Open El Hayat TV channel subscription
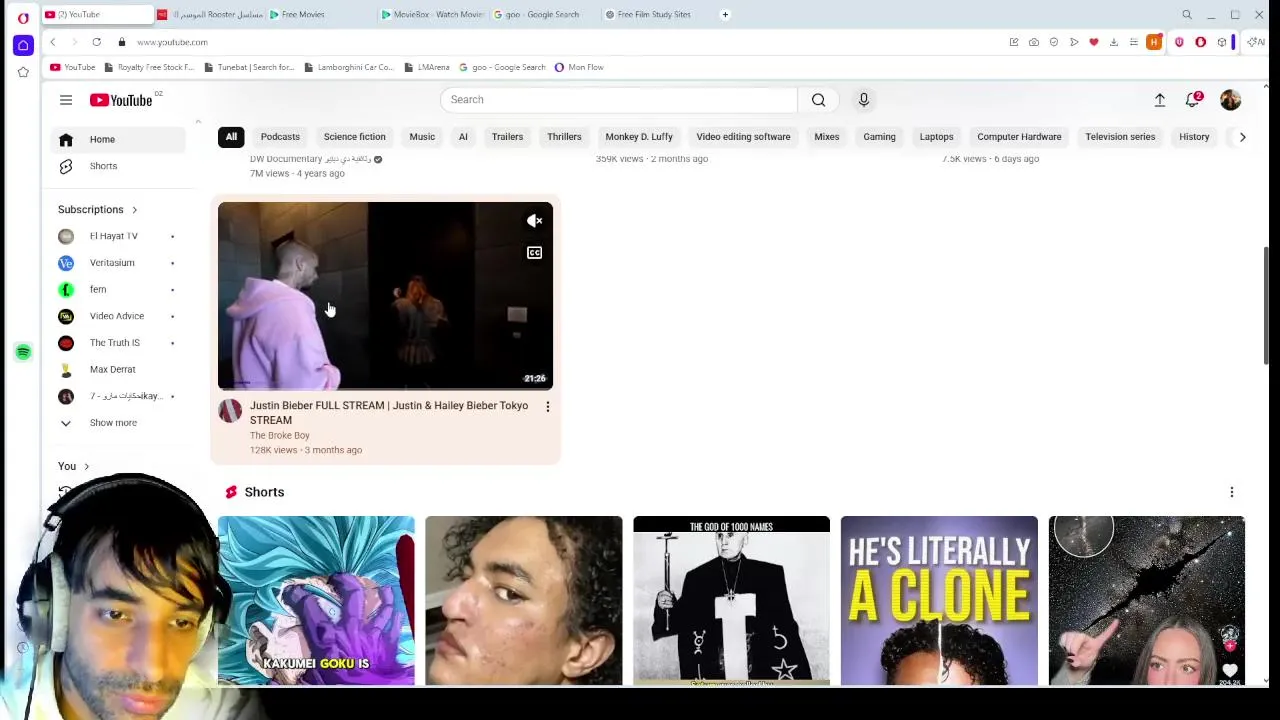The width and height of the screenshot is (1280, 720). (114, 236)
